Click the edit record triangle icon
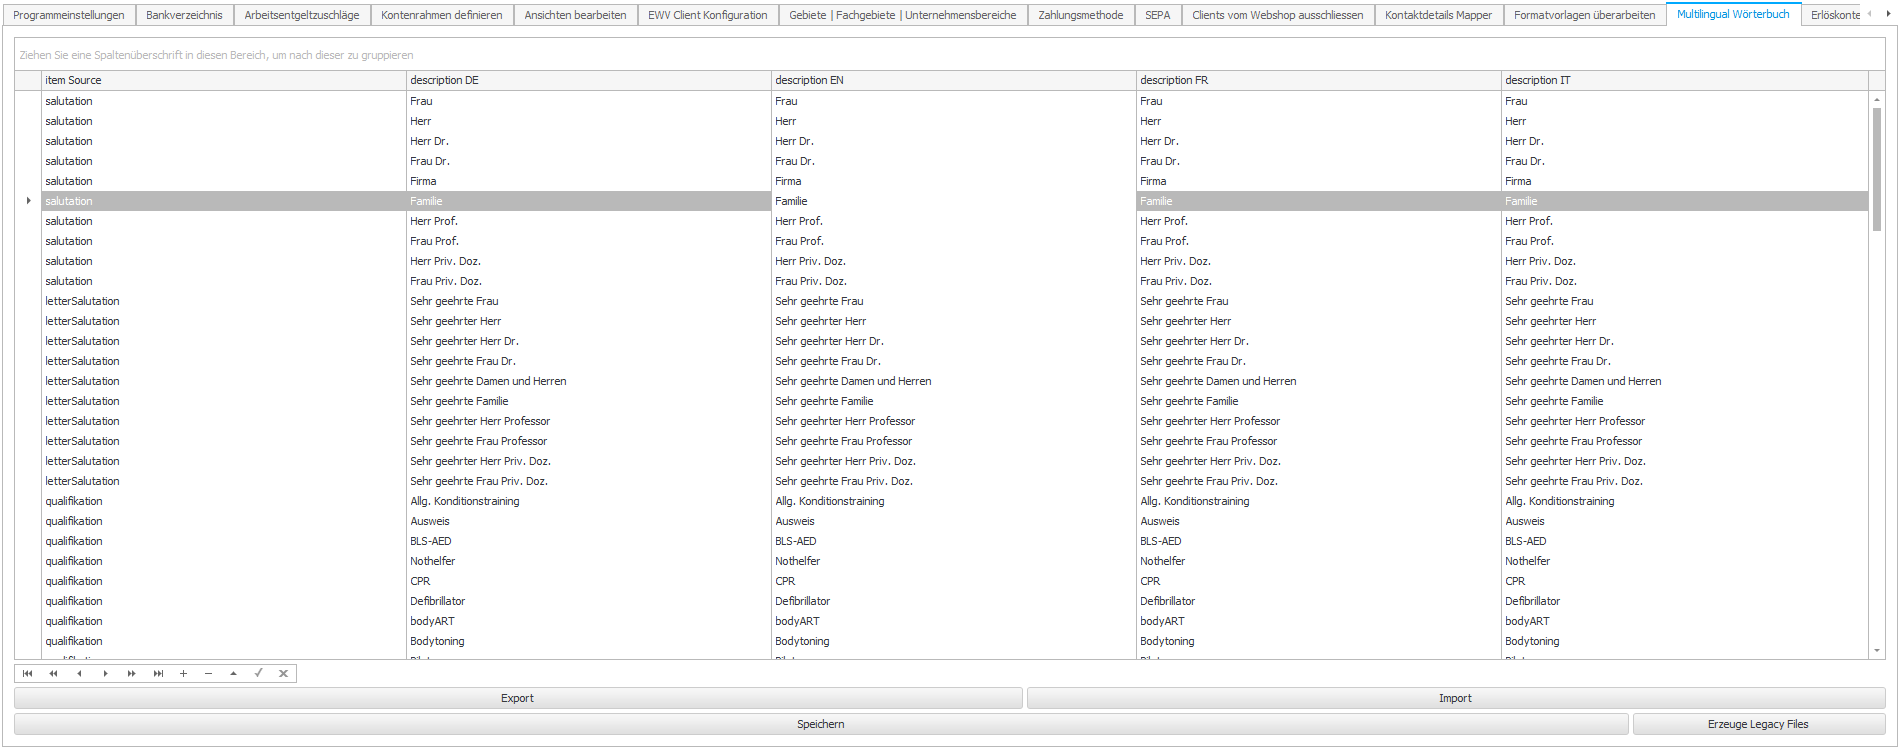 pyautogui.click(x=233, y=674)
